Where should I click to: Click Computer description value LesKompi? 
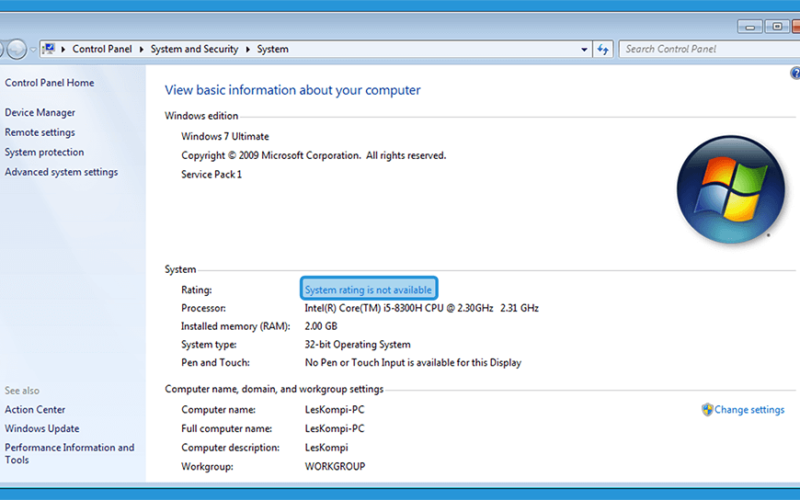point(327,447)
